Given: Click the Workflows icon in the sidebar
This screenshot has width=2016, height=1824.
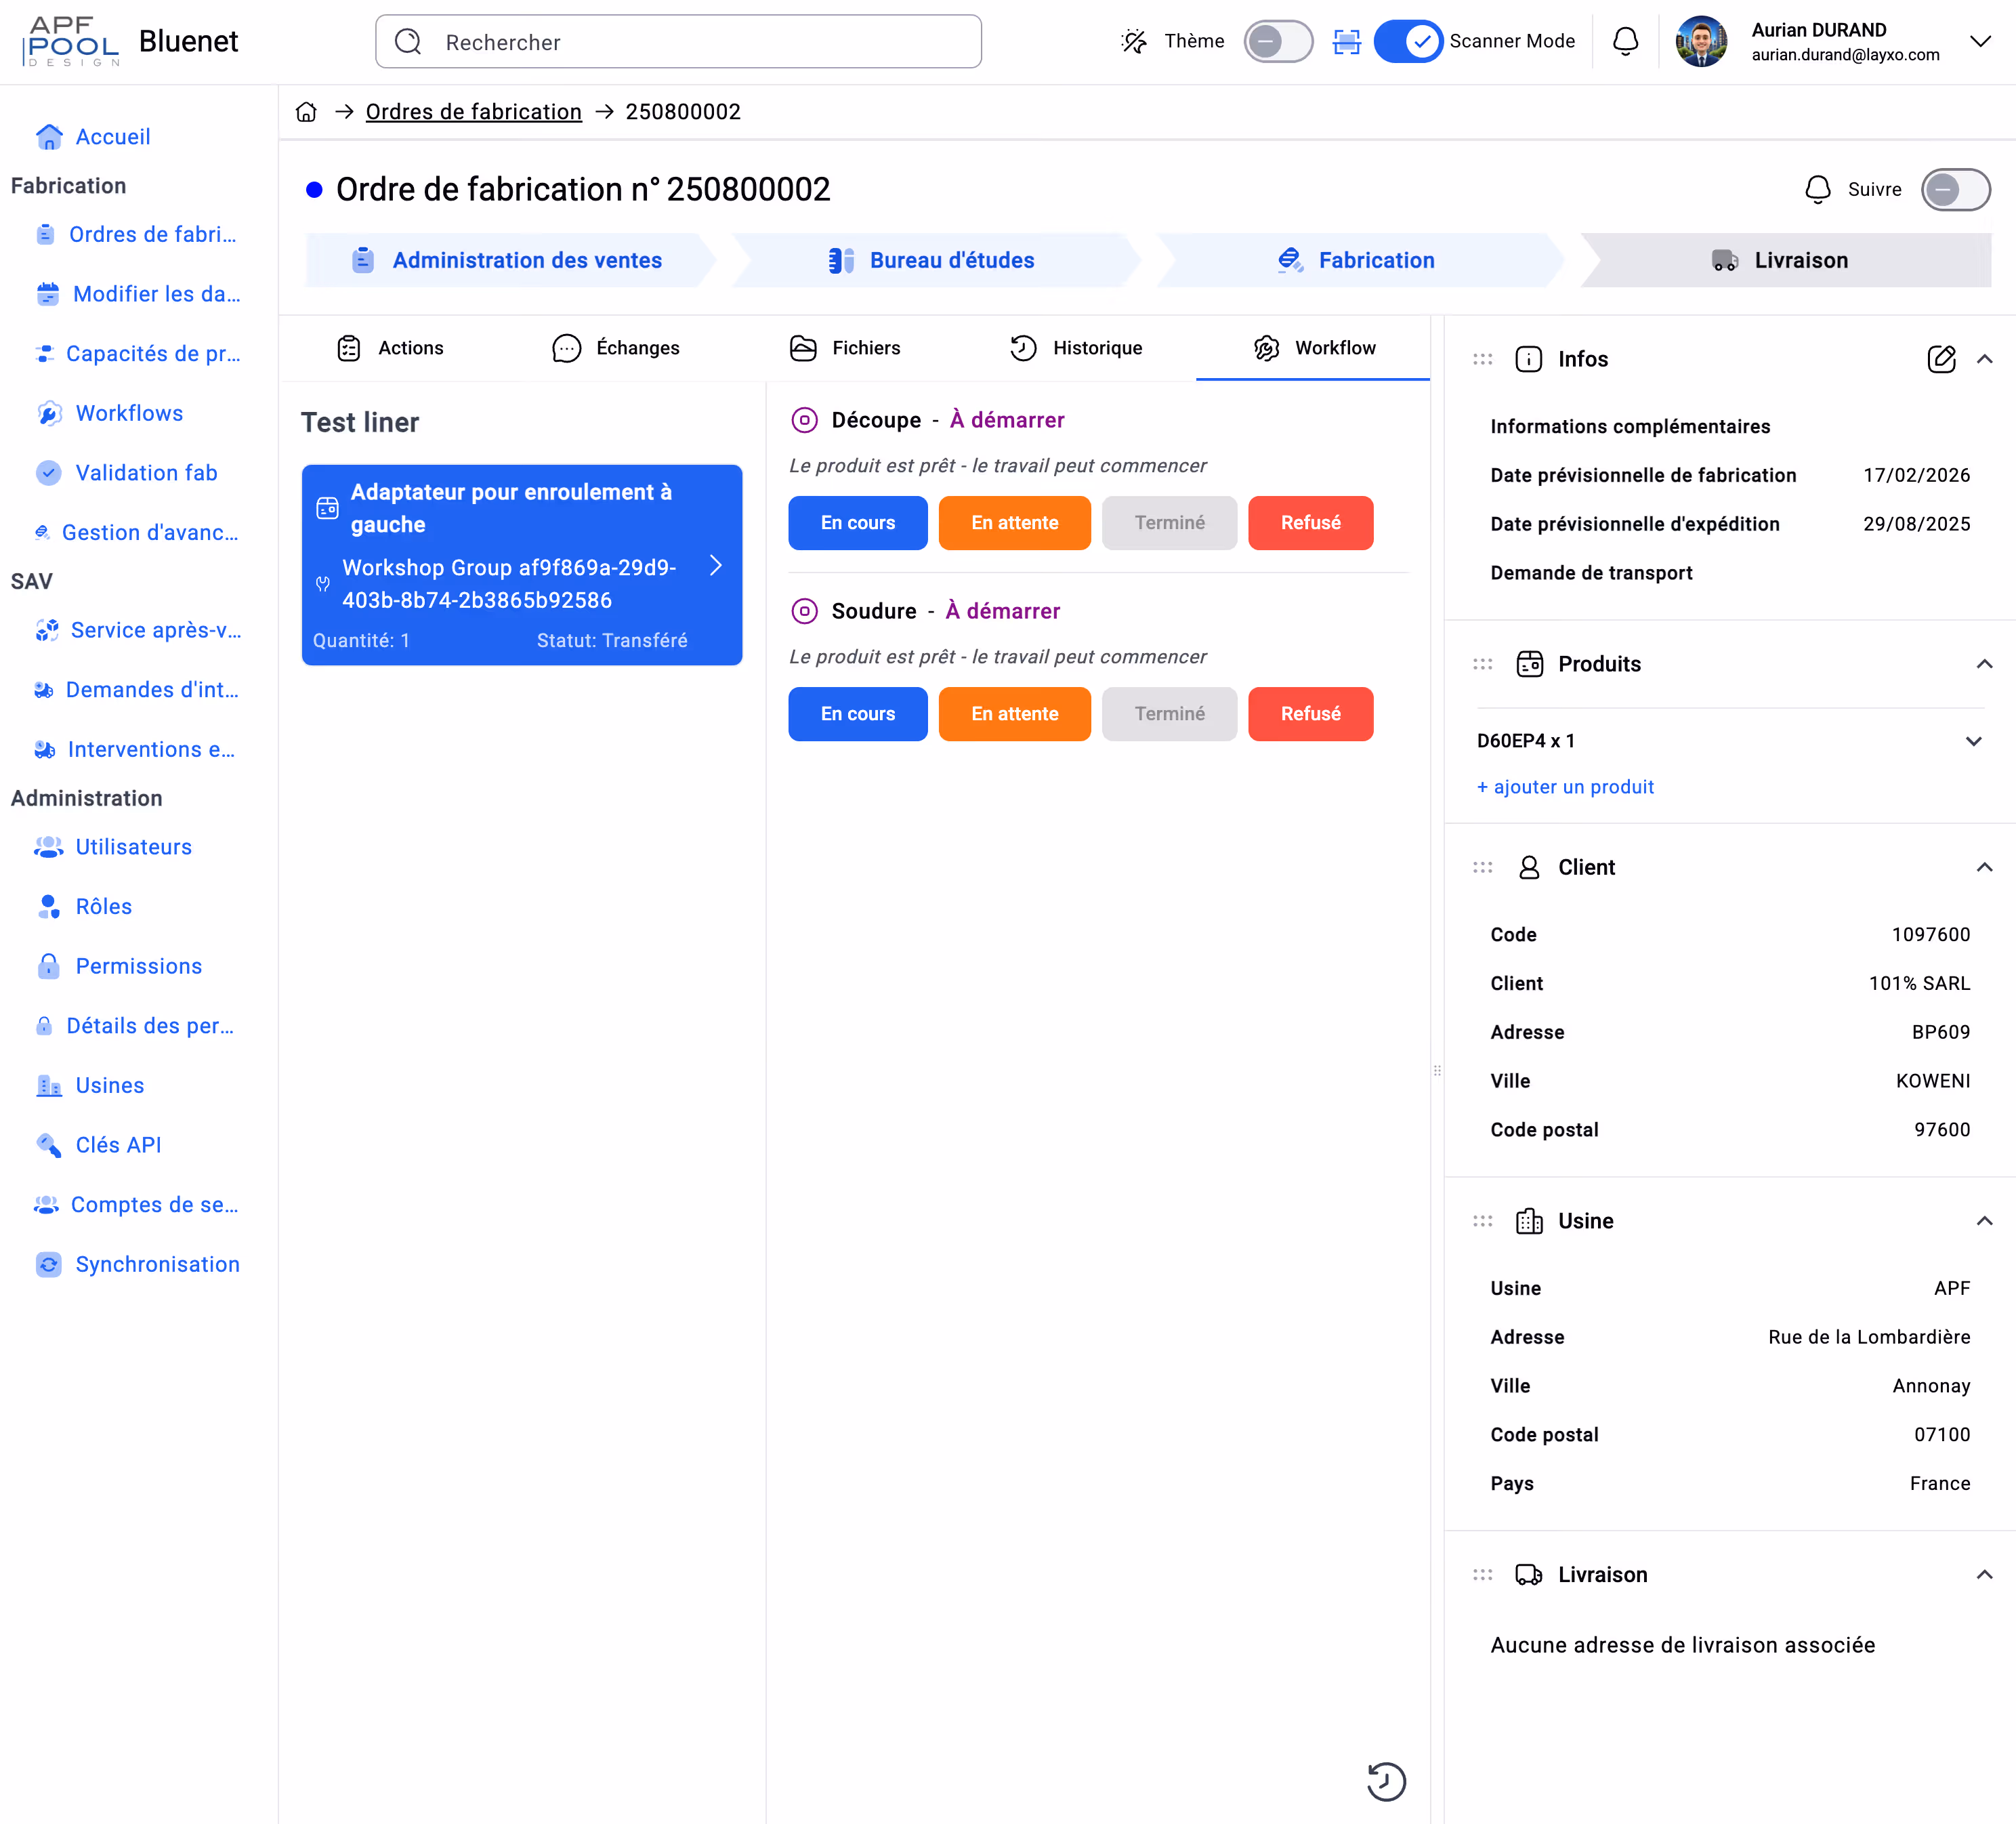Looking at the screenshot, I should pos(49,413).
